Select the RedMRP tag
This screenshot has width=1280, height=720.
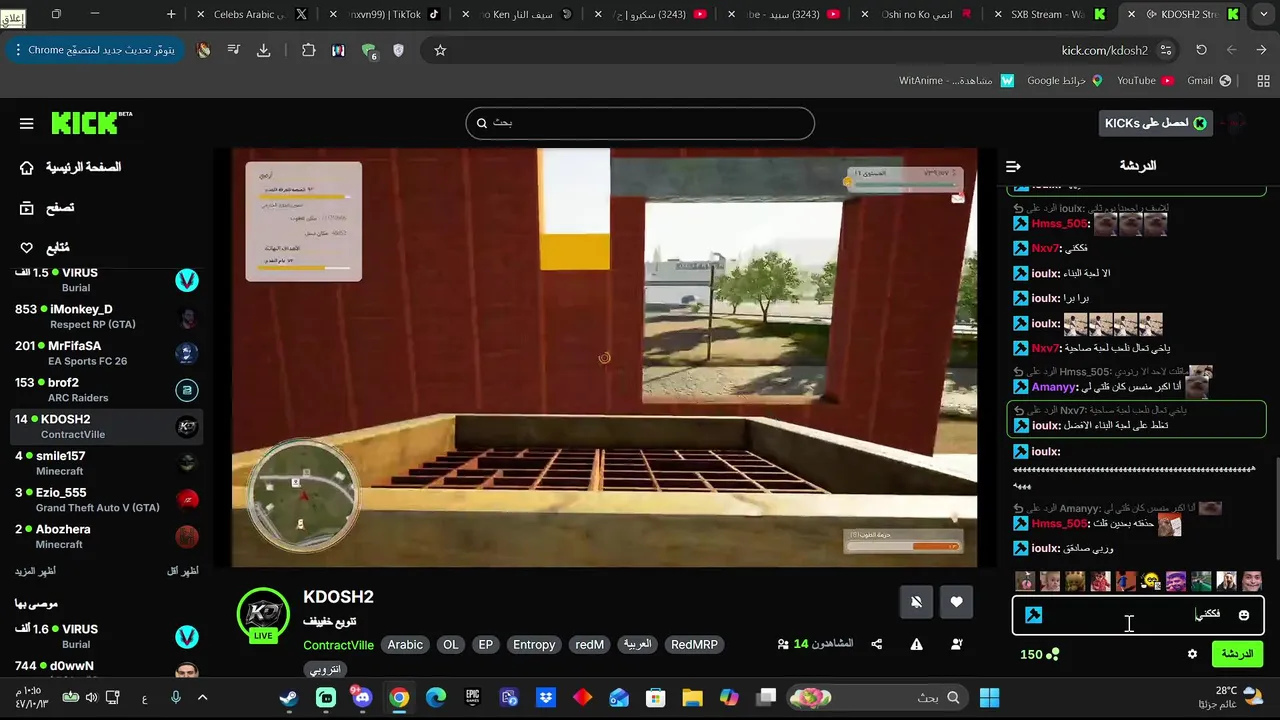click(694, 645)
